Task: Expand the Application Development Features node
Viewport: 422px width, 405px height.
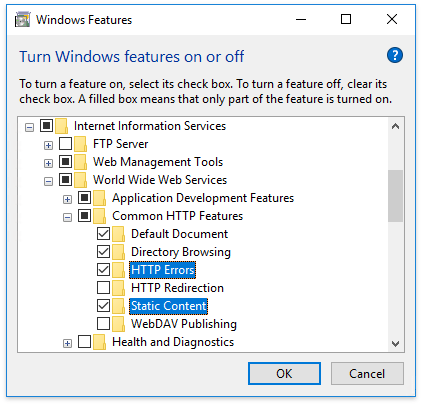Action: [x=67, y=199]
